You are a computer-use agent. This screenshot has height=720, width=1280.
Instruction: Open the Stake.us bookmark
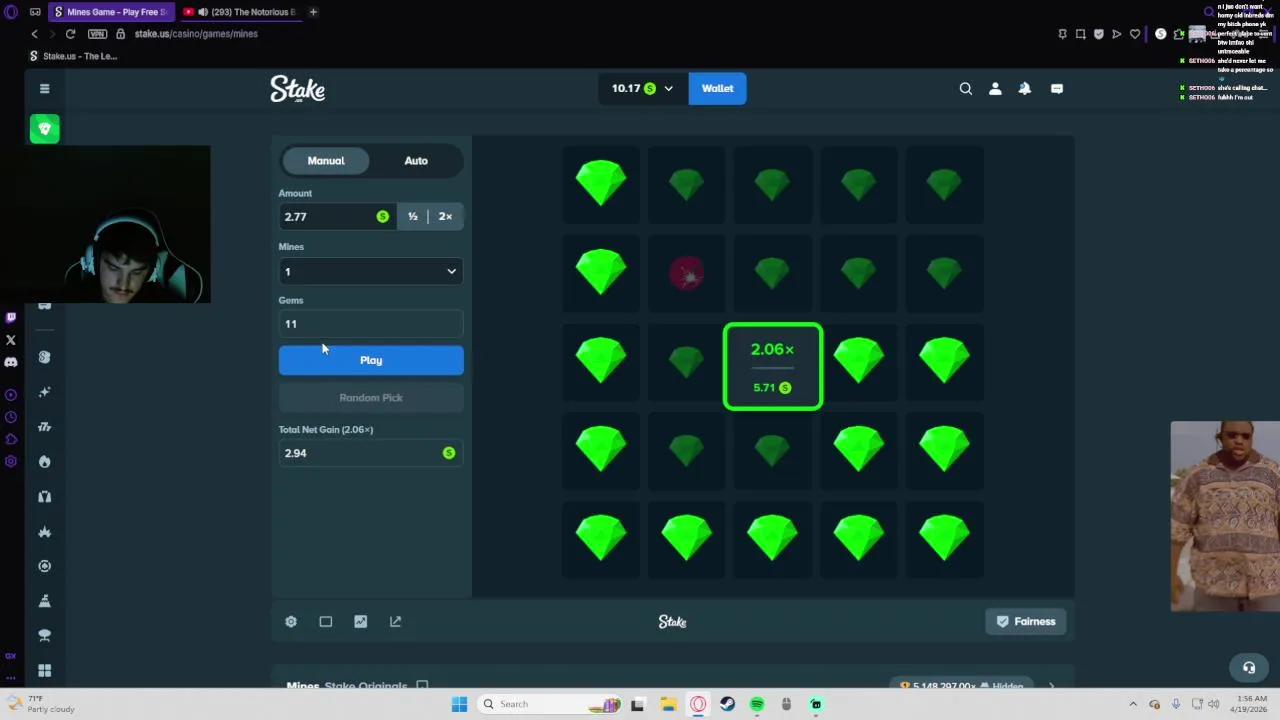(74, 56)
